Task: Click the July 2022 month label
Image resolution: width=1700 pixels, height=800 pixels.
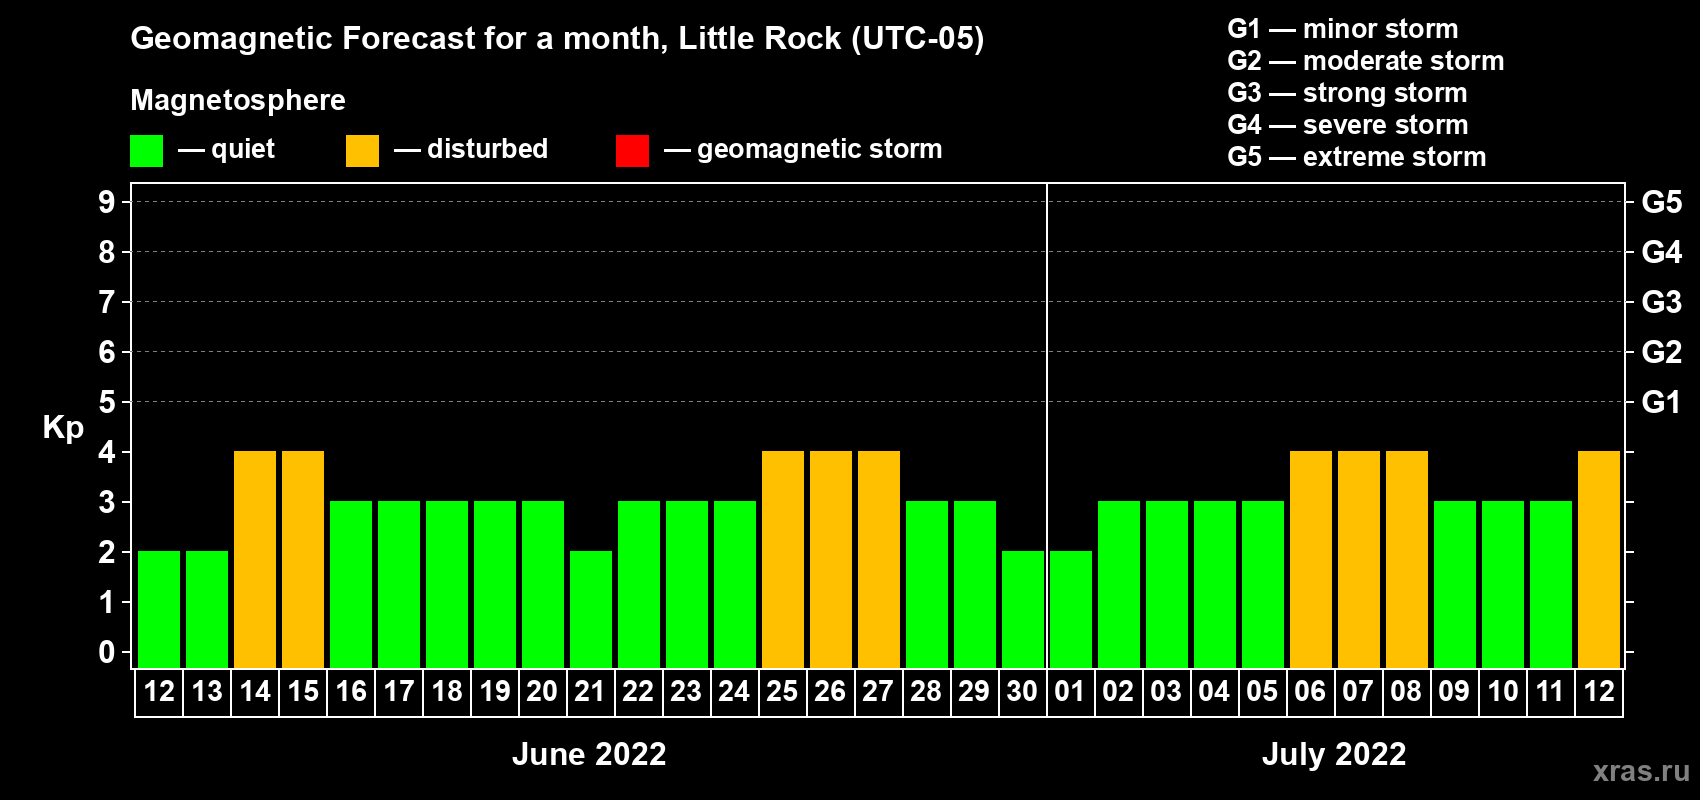Action: [x=1334, y=754]
